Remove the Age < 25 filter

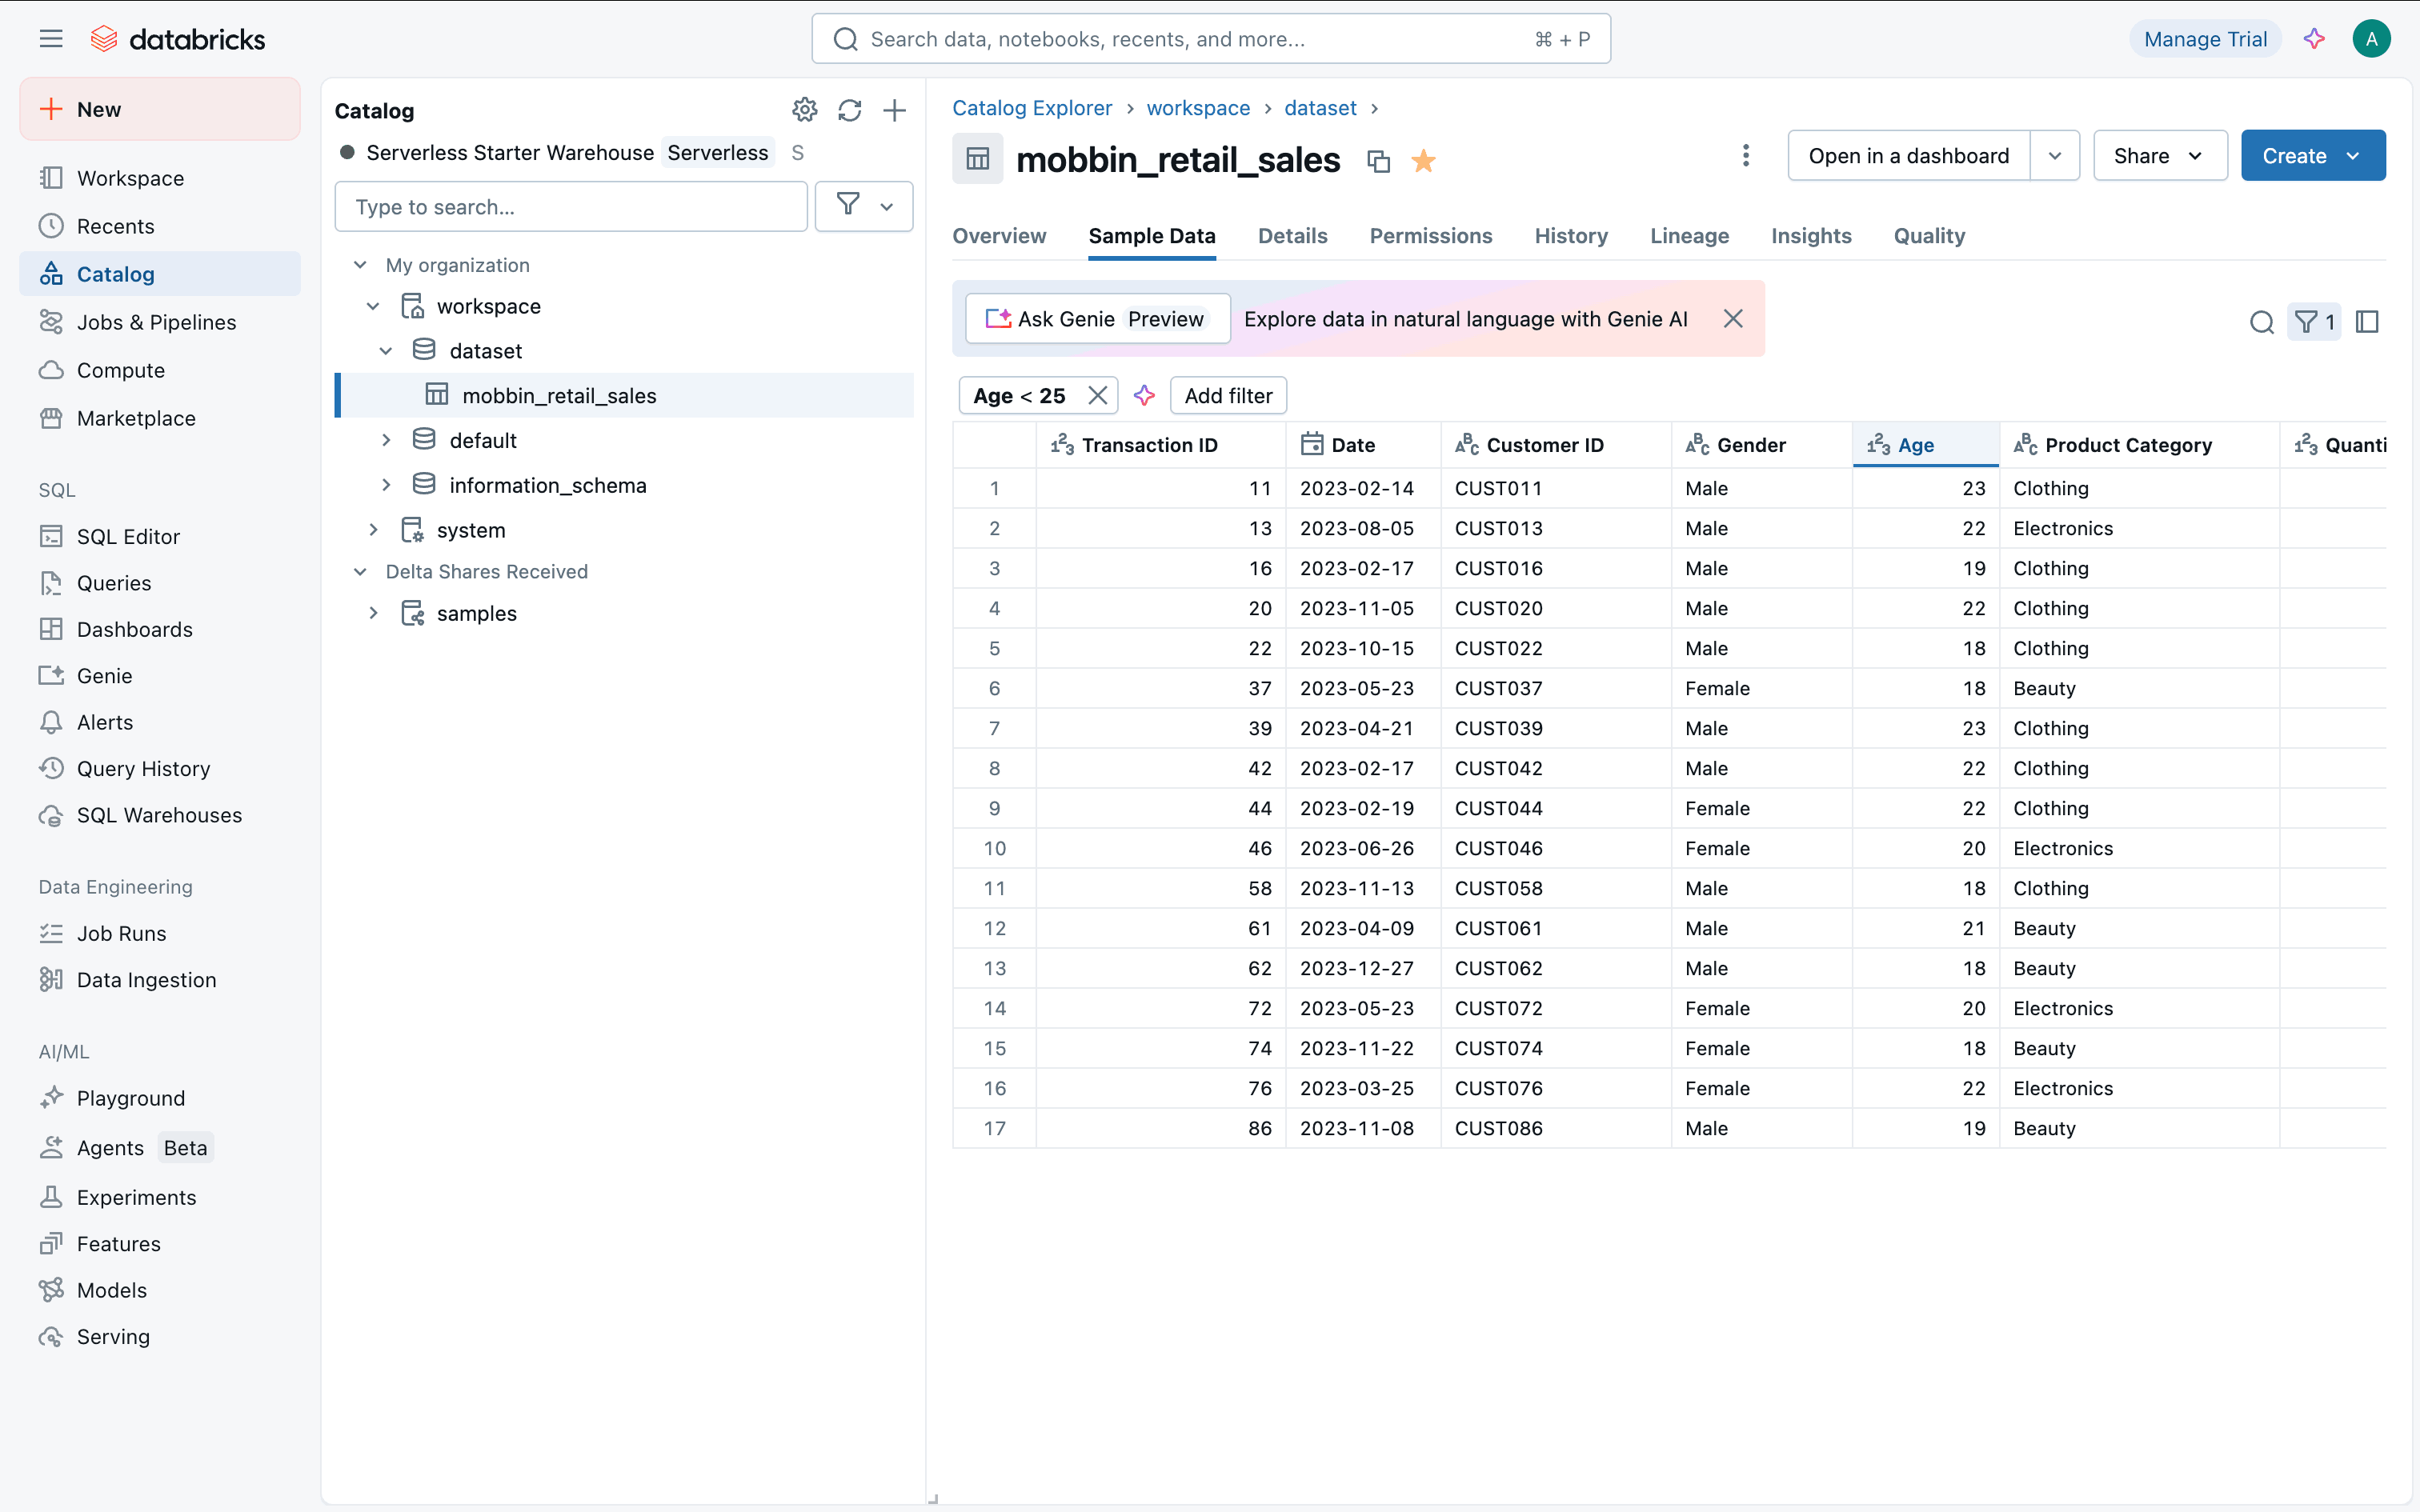coord(1097,396)
